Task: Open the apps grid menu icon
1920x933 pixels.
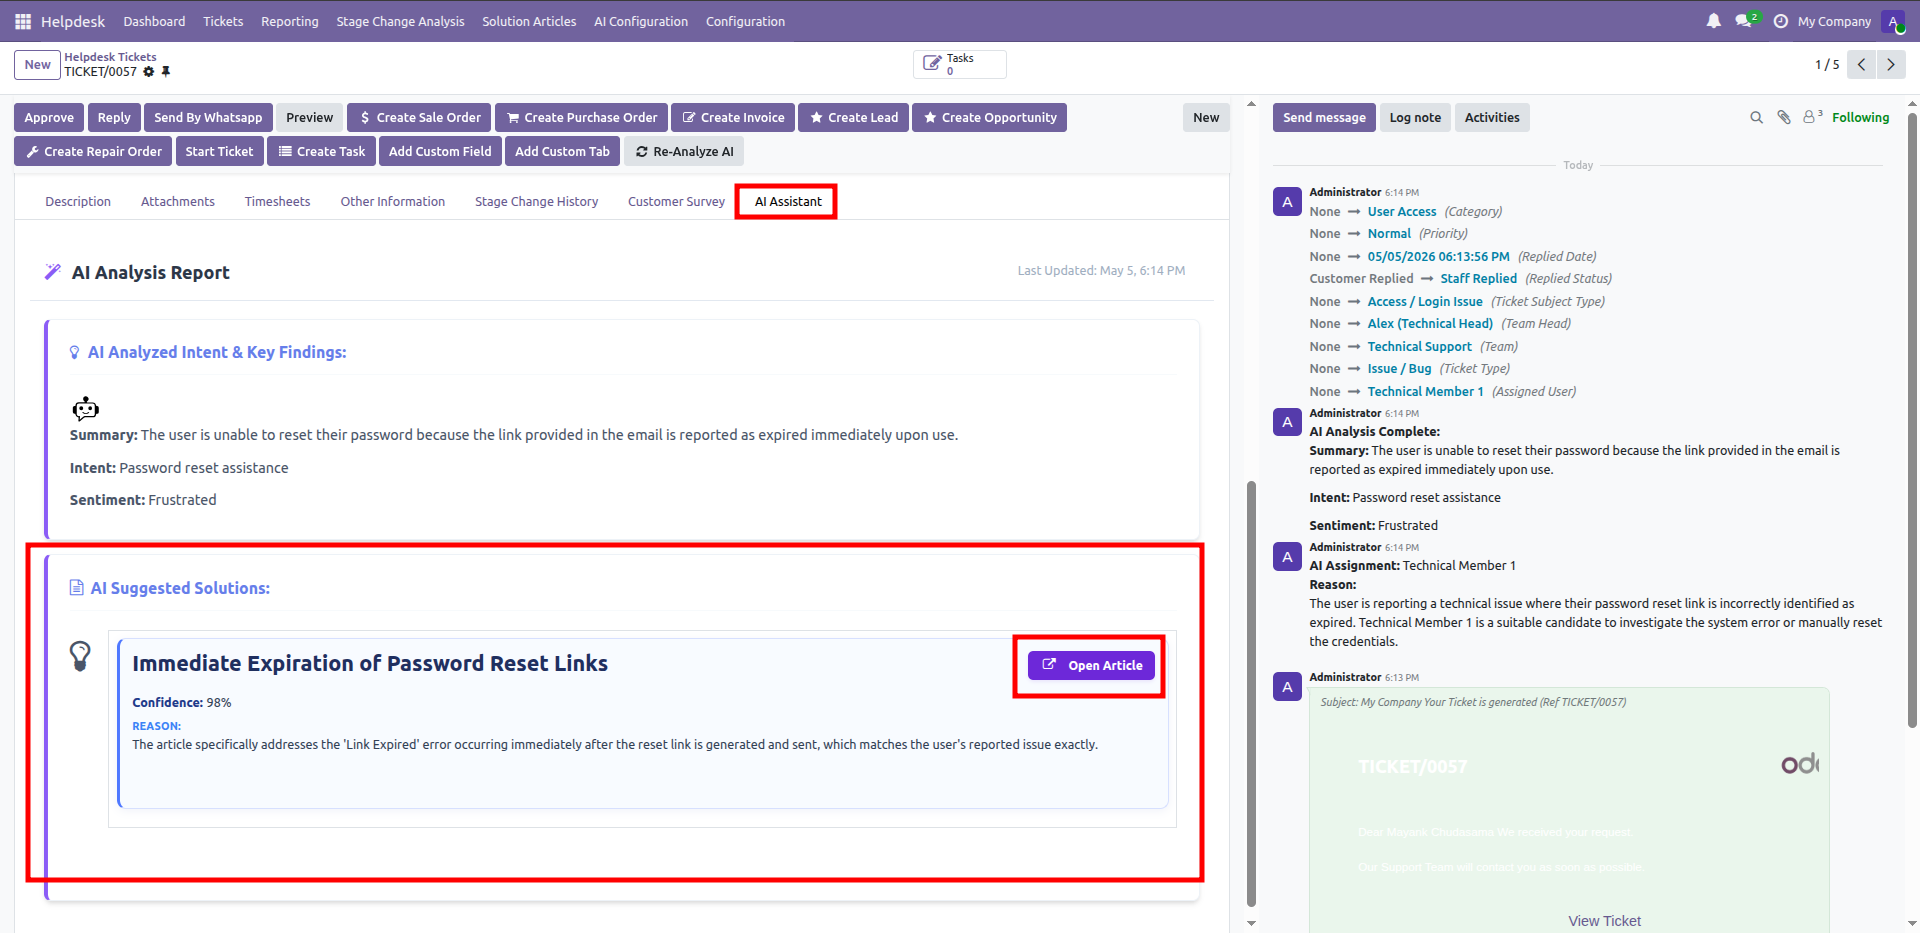Action: [x=23, y=21]
